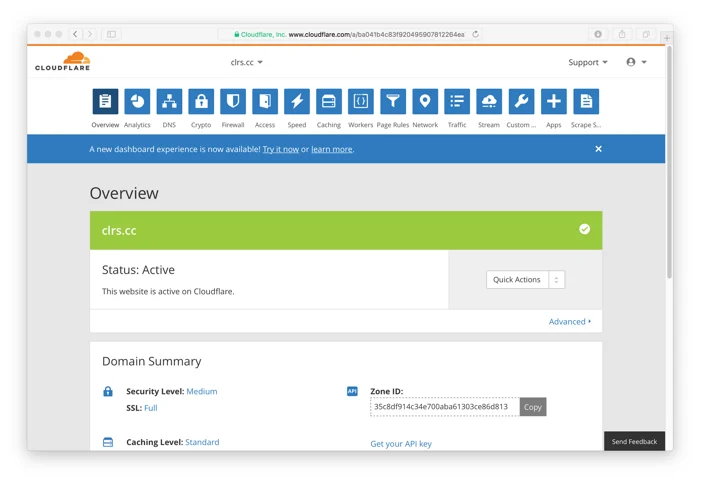Open the Support dropdown menu
This screenshot has width=715, height=494.
click(x=588, y=62)
